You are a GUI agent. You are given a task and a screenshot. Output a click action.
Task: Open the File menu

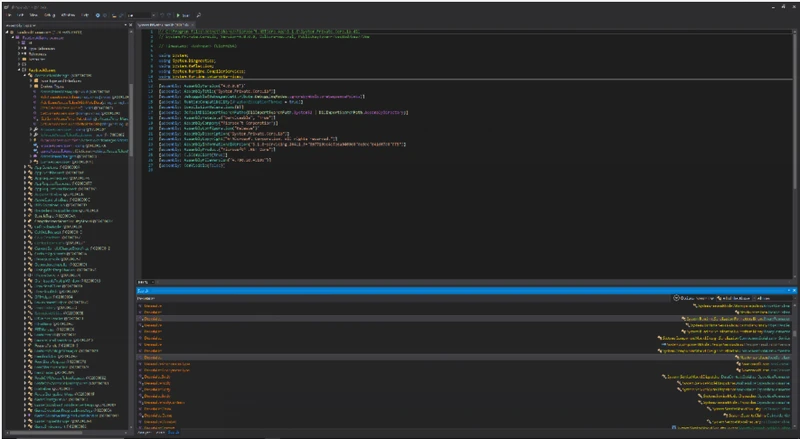(9, 15)
